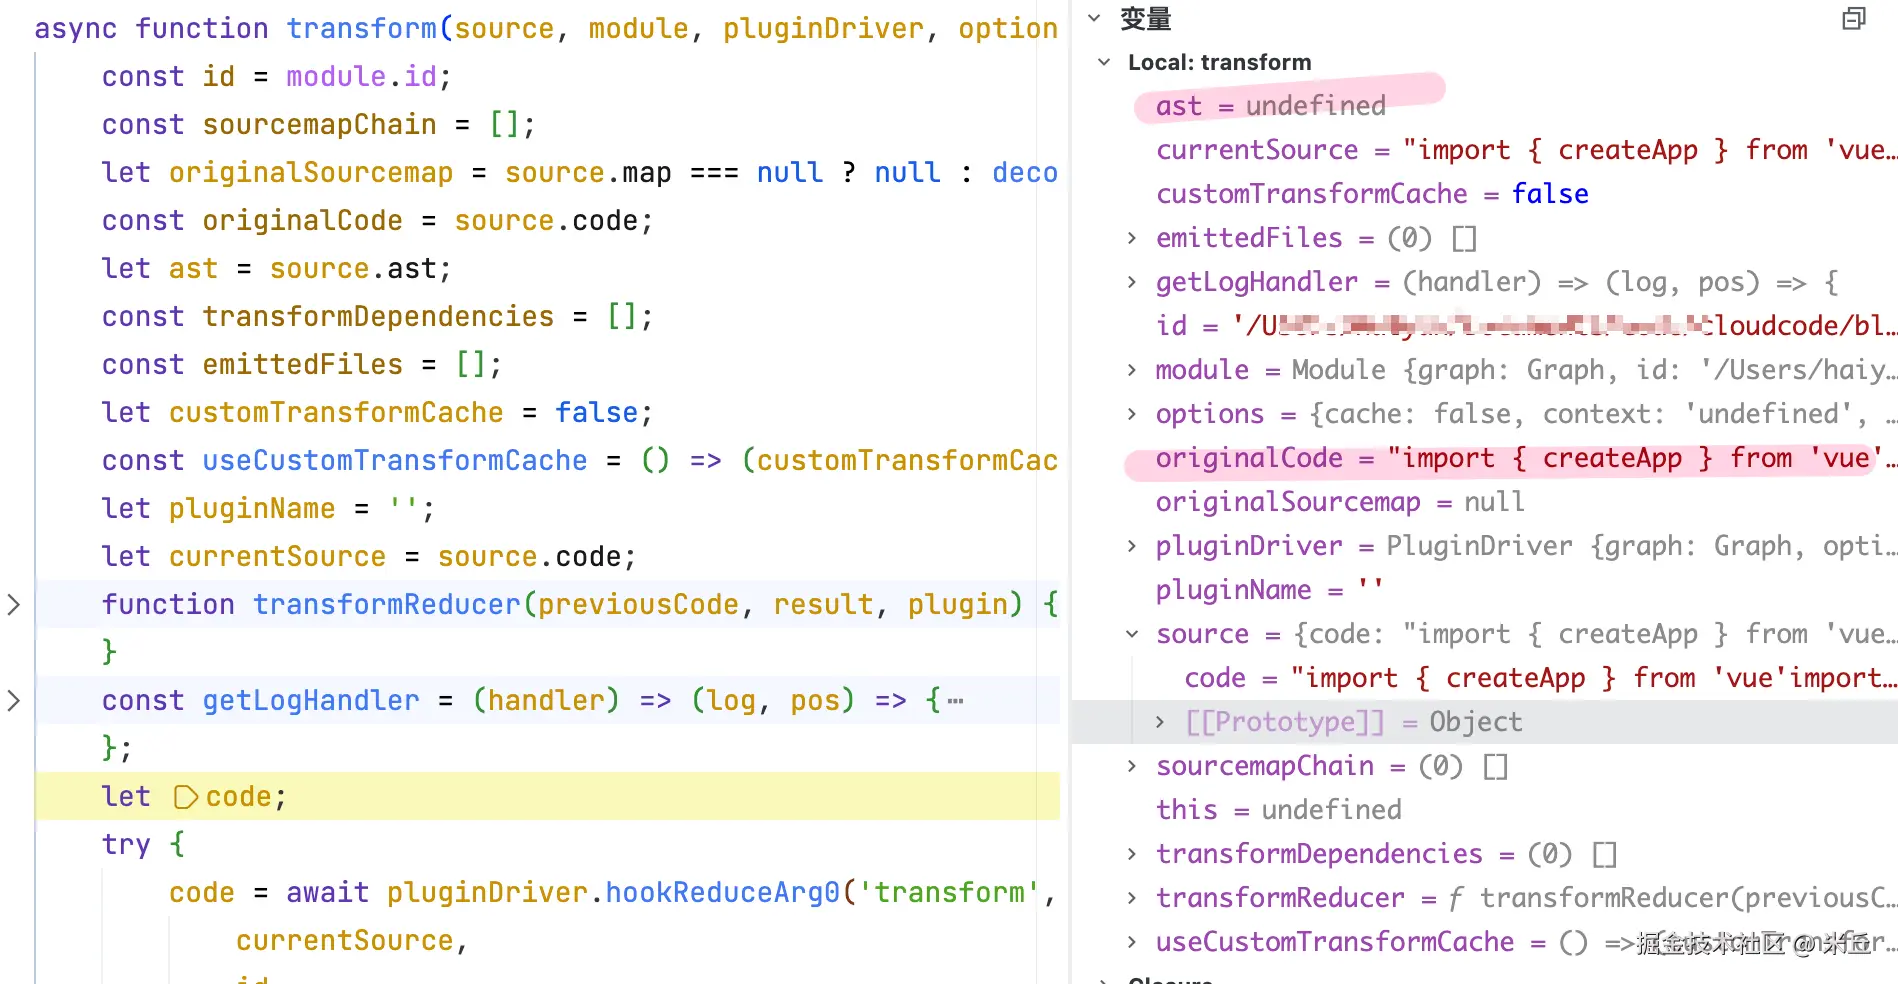
Task: Select the id variable row
Action: click(x=1484, y=326)
